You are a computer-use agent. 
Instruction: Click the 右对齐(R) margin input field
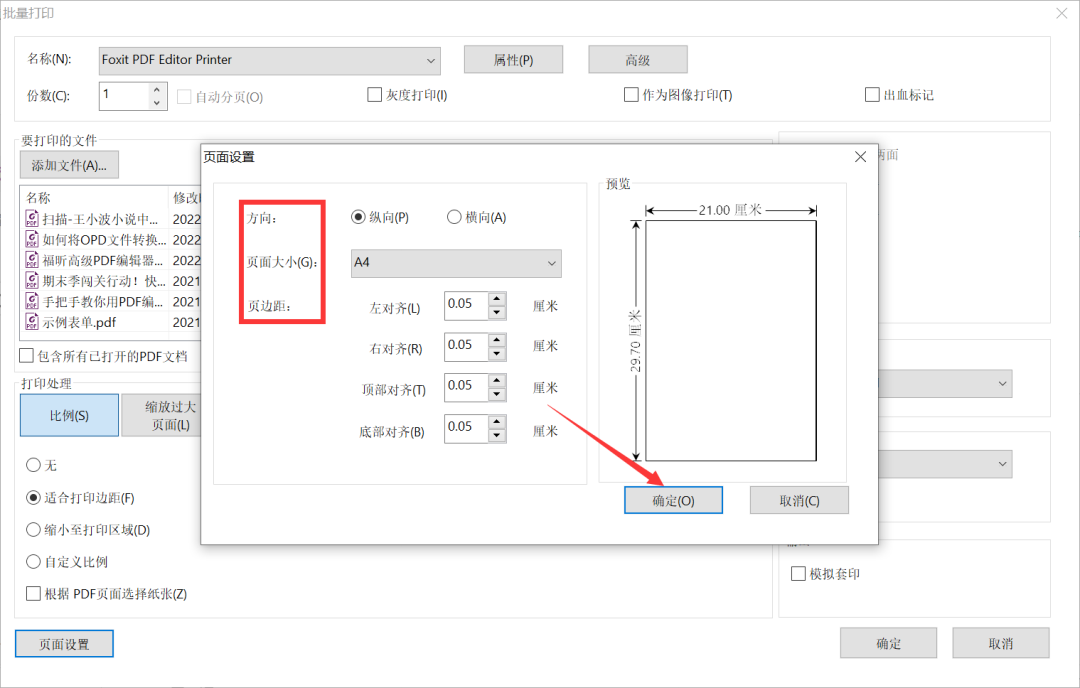pyautogui.click(x=466, y=347)
